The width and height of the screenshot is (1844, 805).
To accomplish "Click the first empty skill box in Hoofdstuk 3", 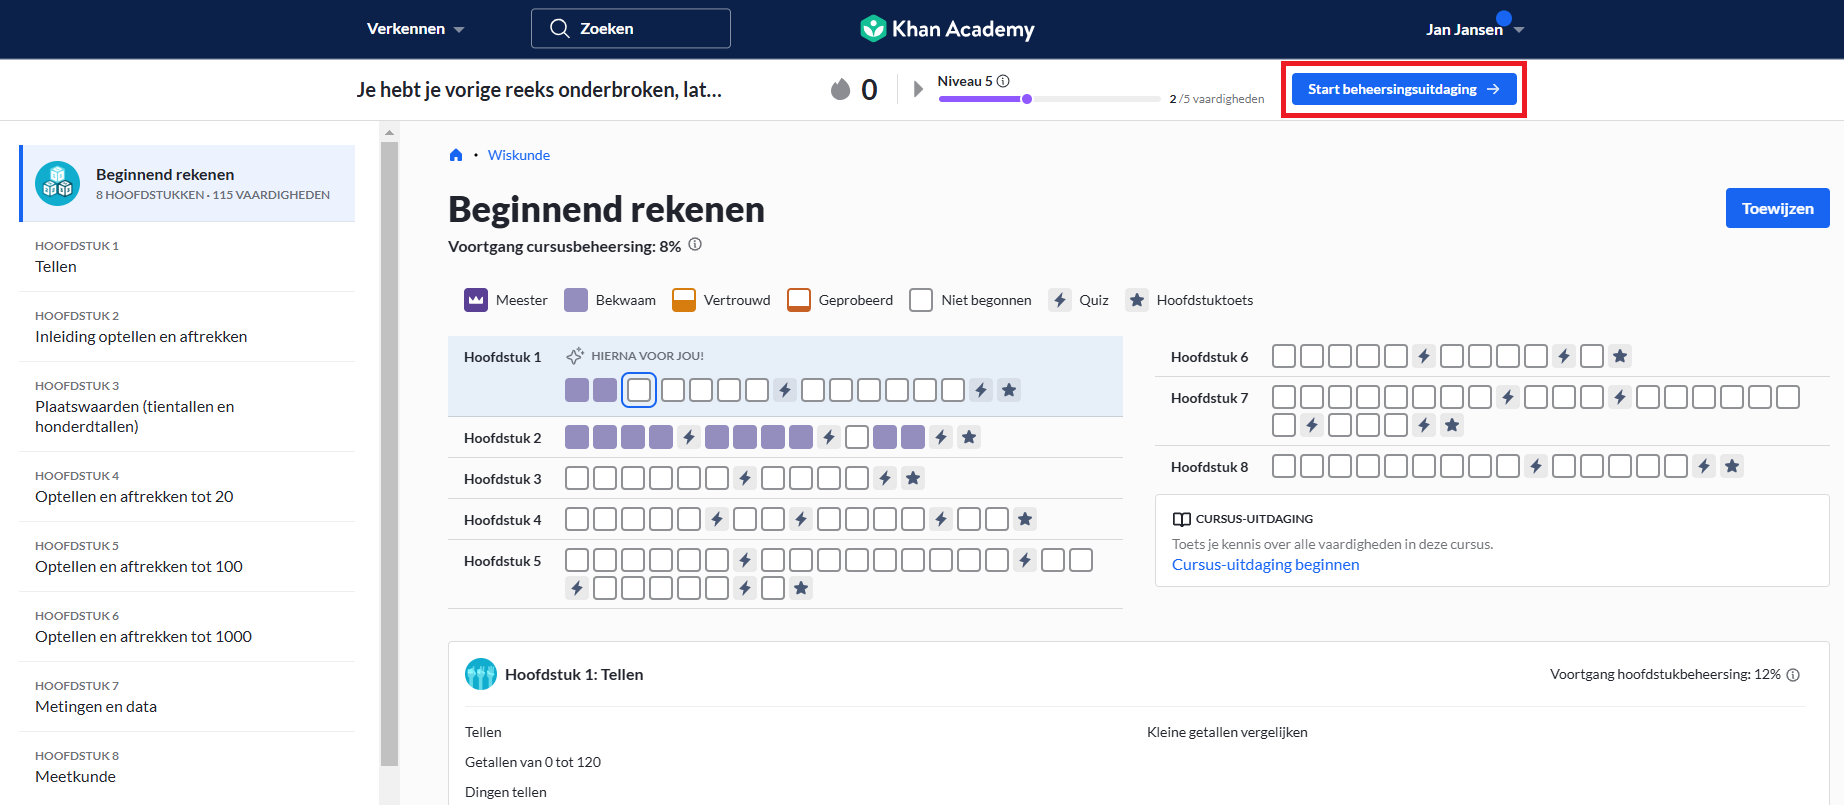I will click(x=577, y=478).
